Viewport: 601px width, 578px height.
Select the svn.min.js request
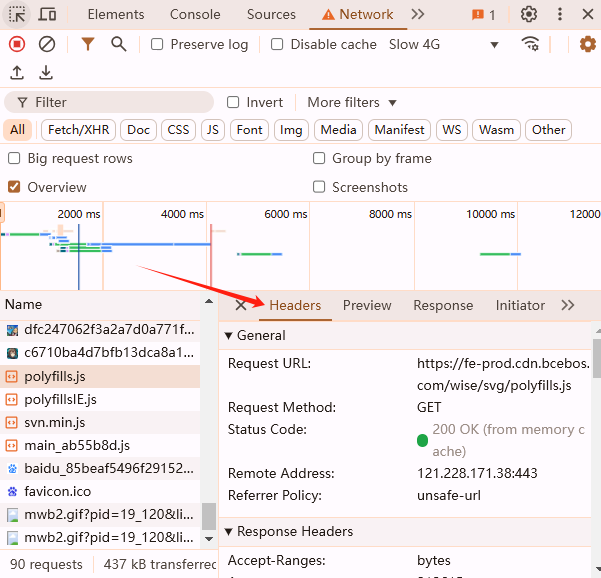[100, 423]
